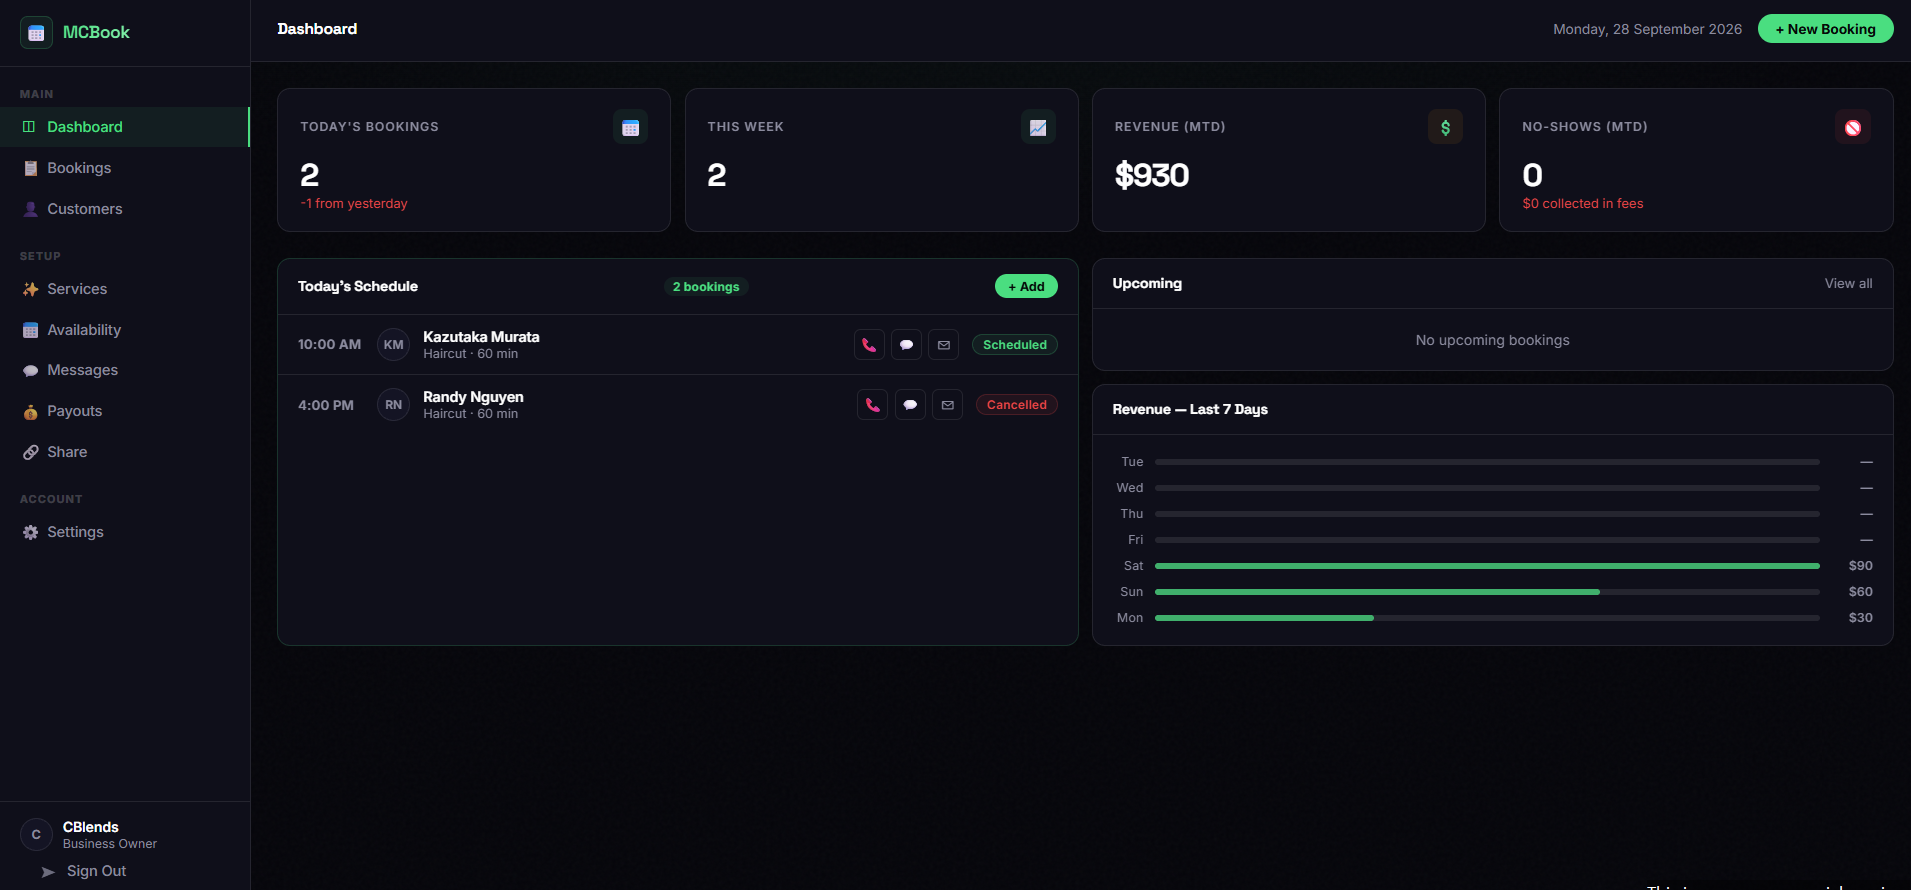Click the date Monday, 28 September 2026
The width and height of the screenshot is (1911, 890).
click(1647, 30)
